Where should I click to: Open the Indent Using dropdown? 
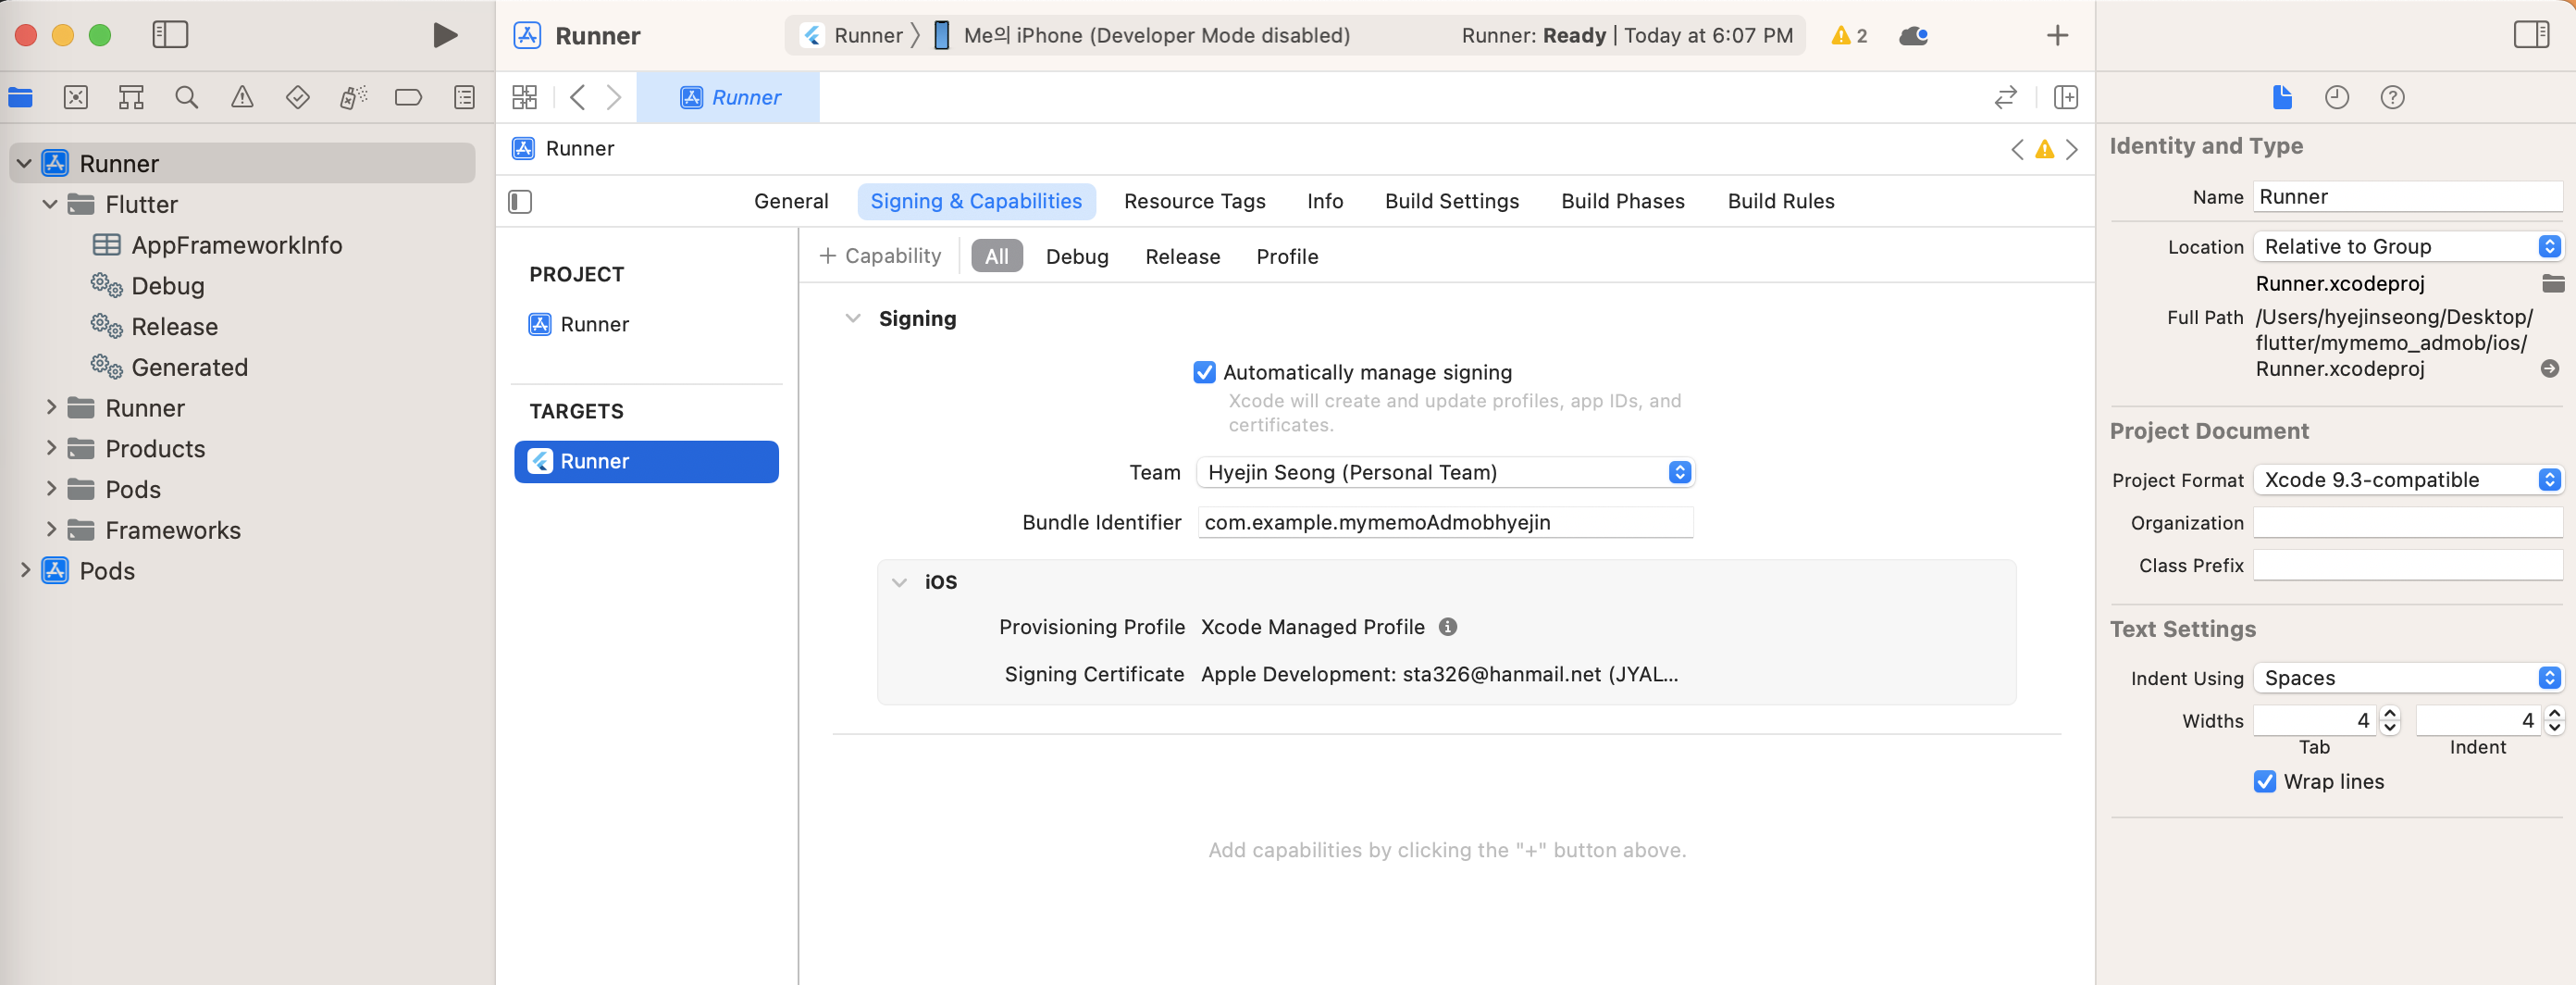(2408, 678)
